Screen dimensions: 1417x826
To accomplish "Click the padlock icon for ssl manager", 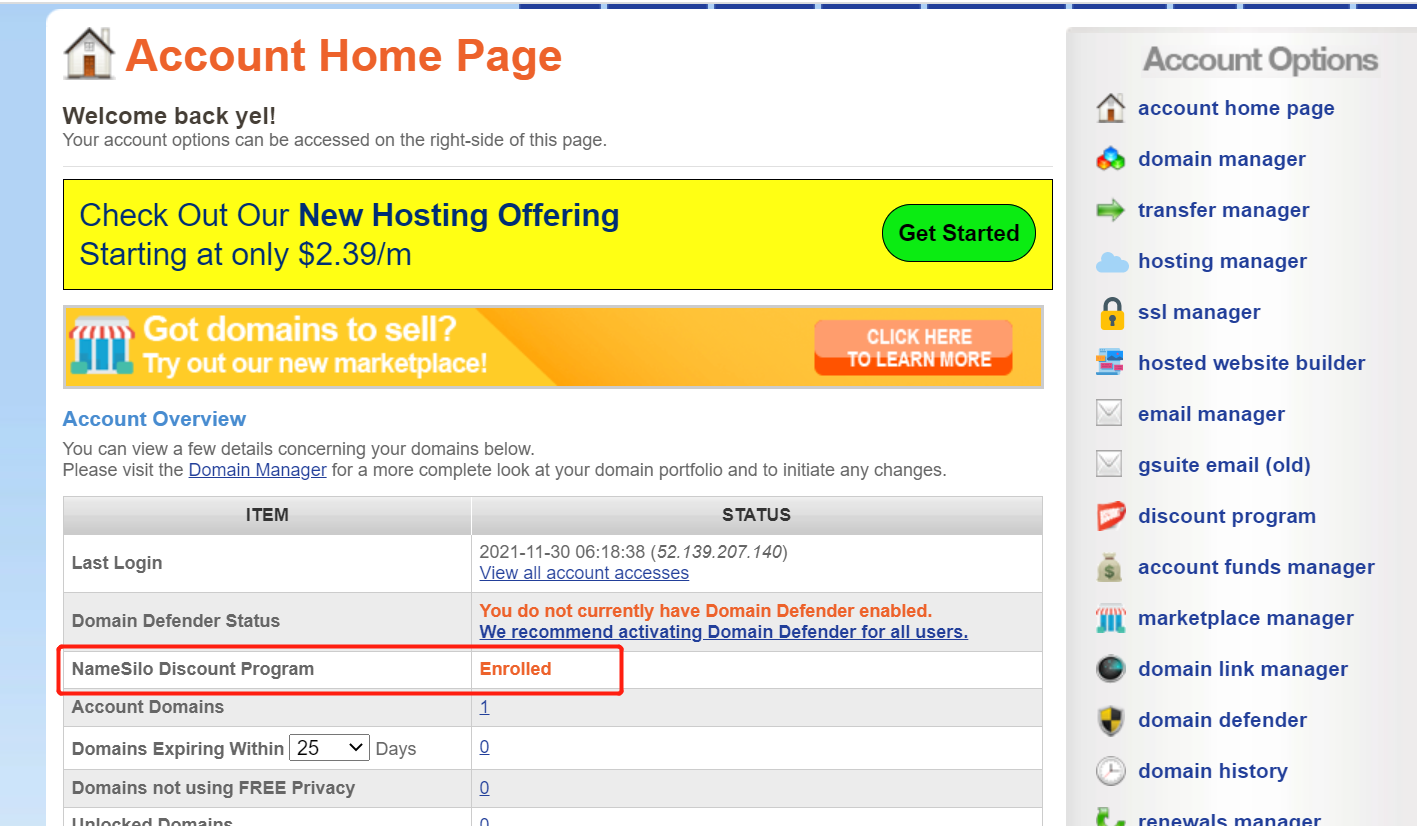I will pyautogui.click(x=1111, y=313).
